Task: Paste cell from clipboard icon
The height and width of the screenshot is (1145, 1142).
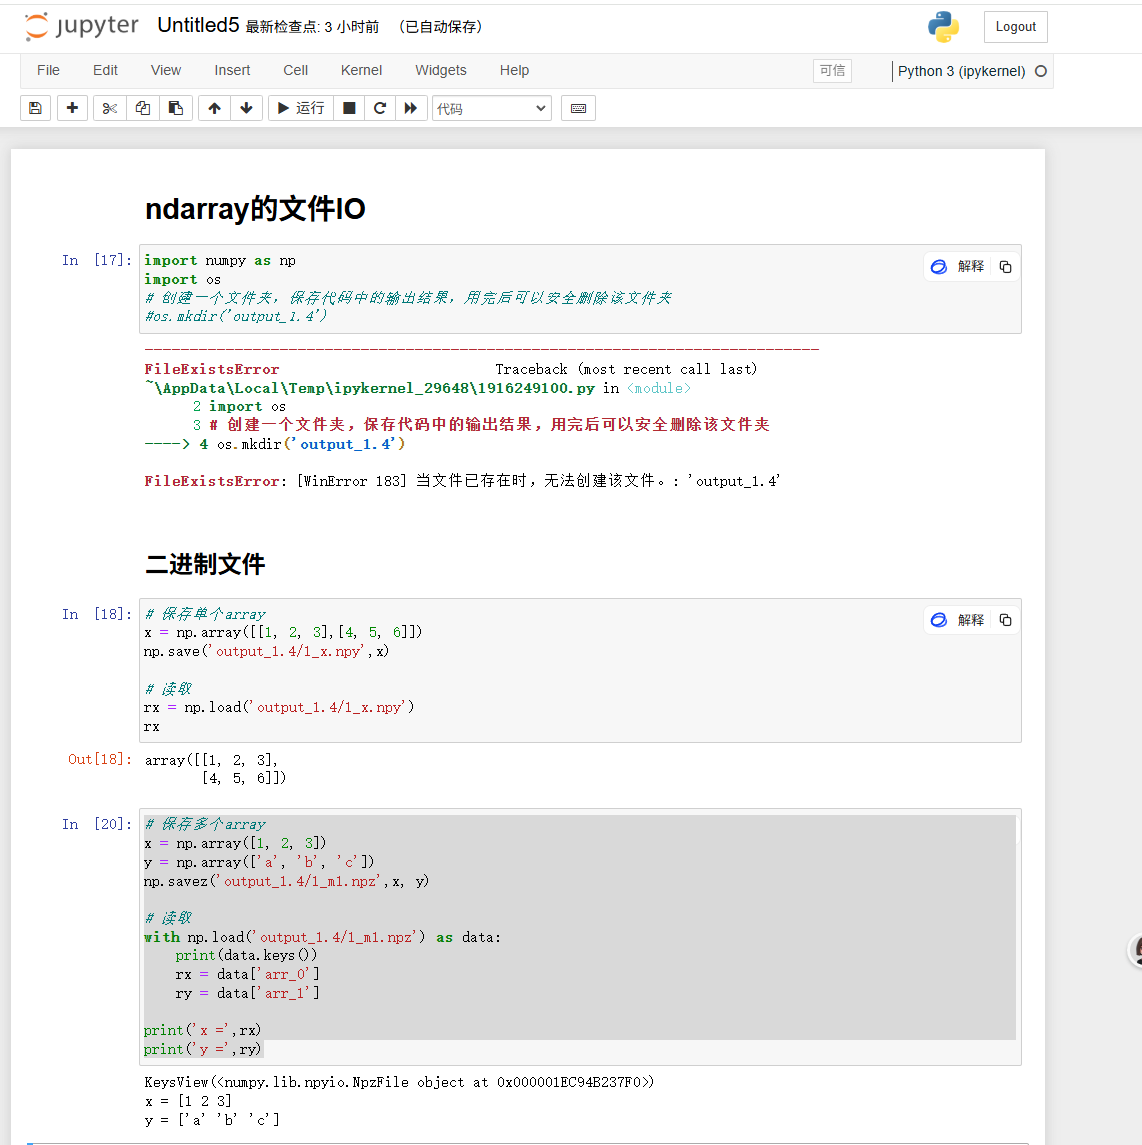Action: click(x=176, y=108)
